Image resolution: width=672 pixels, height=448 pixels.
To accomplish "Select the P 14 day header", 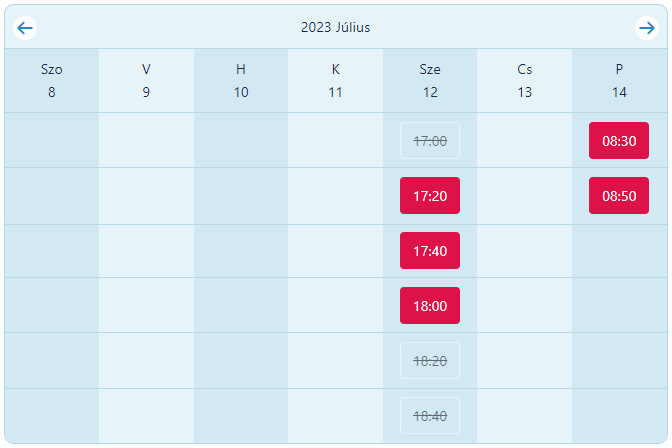I will 619,80.
